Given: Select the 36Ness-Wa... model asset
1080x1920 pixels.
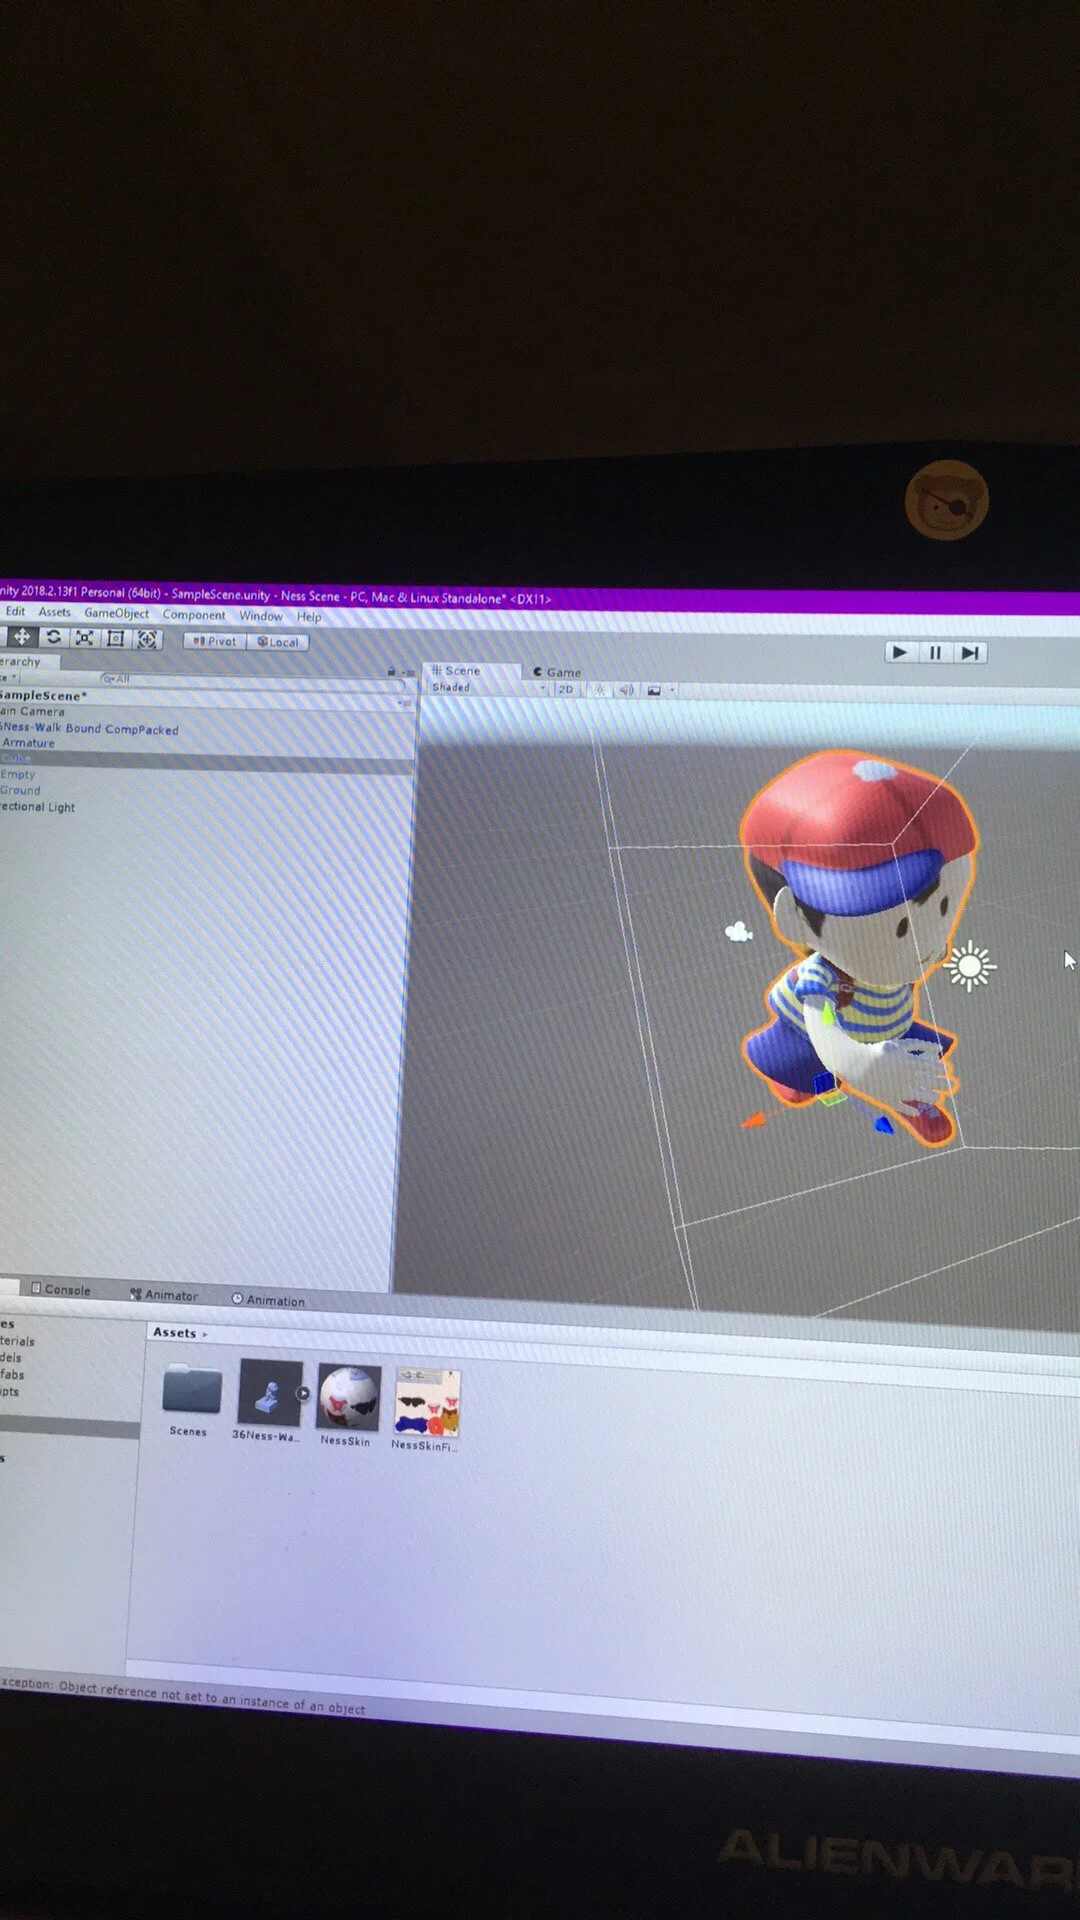Looking at the screenshot, I should pyautogui.click(x=268, y=1400).
